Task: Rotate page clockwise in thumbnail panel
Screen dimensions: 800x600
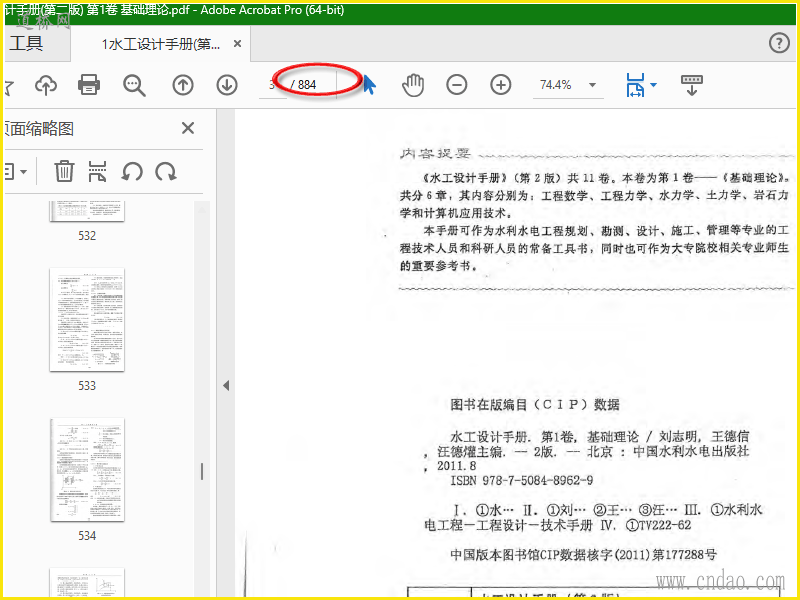Action: pos(166,172)
